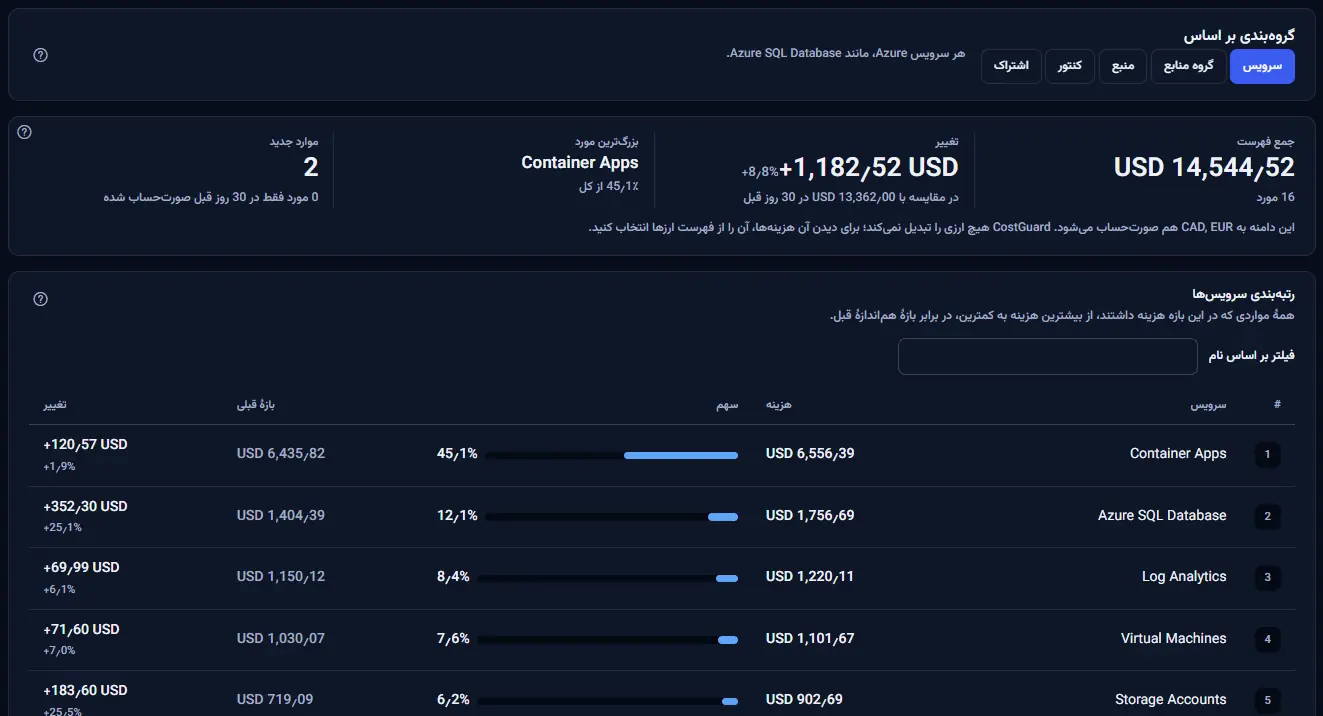
Task: Click the cost USD 1,756٫69
Action: 810,516
